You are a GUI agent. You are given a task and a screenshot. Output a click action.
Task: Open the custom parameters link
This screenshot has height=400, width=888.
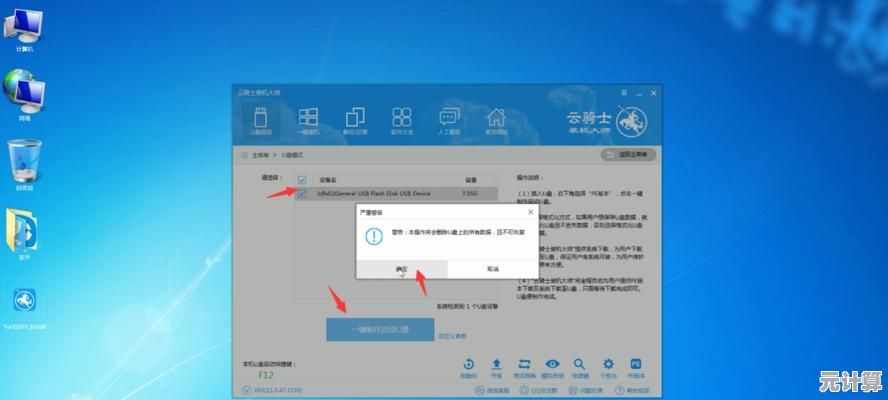point(452,336)
